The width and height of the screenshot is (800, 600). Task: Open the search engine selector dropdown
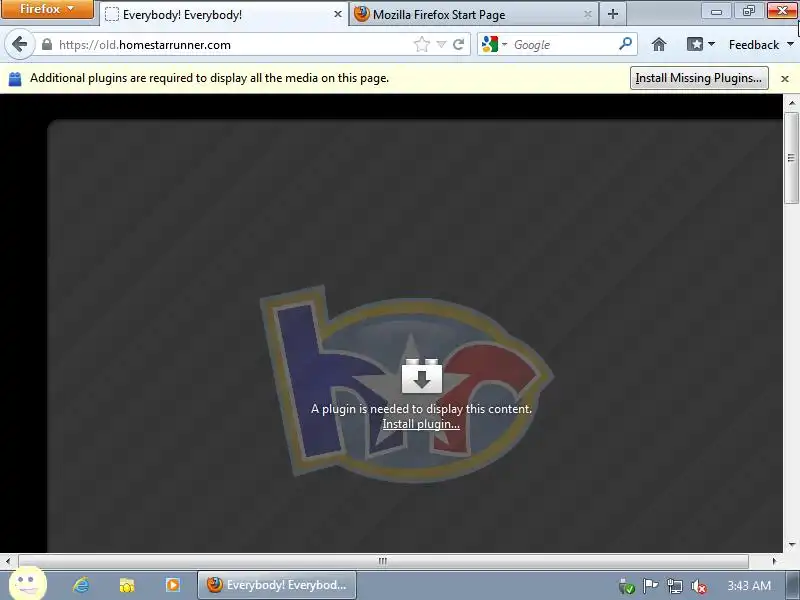494,44
